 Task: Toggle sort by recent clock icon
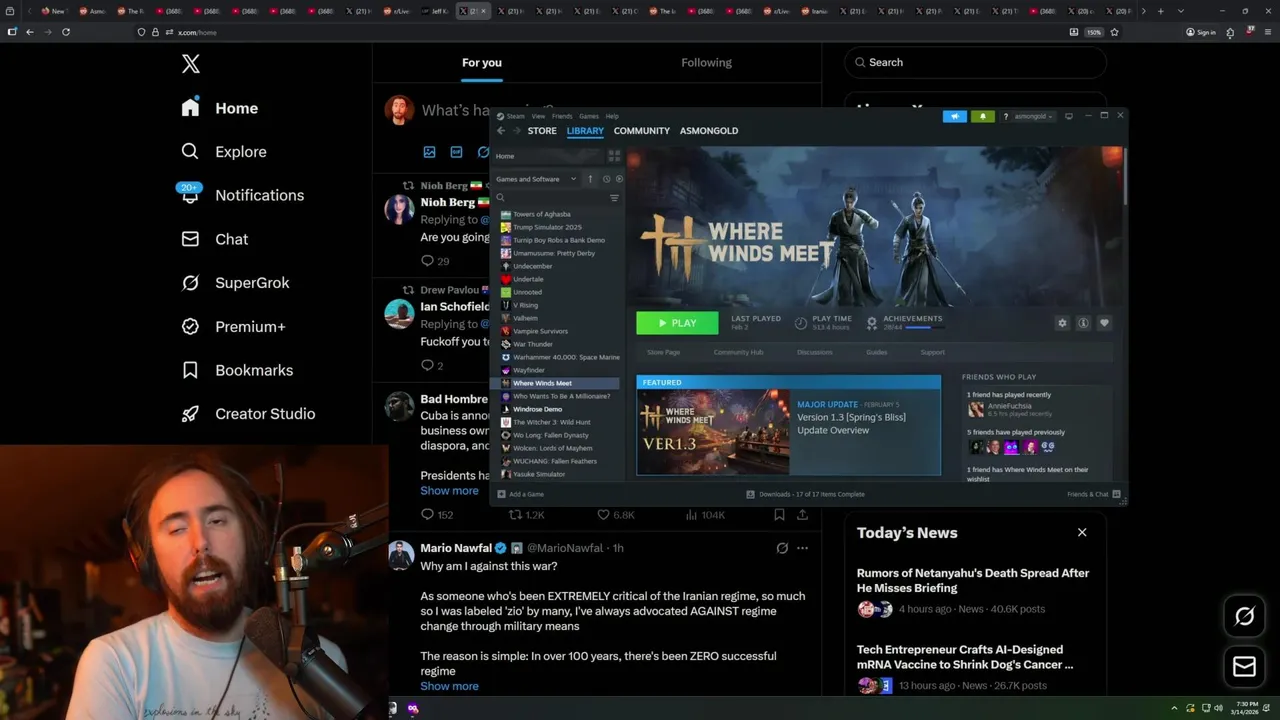coord(606,179)
